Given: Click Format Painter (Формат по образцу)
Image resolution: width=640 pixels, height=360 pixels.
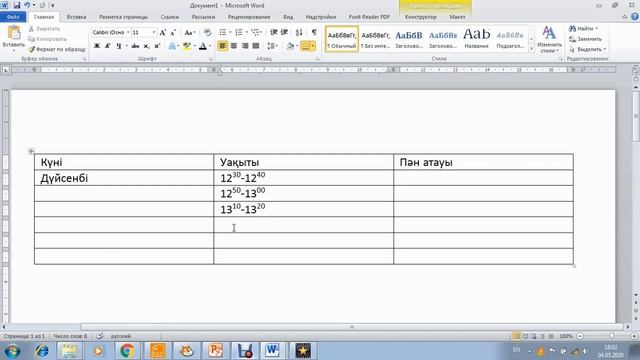Looking at the screenshot, I should coord(57,49).
